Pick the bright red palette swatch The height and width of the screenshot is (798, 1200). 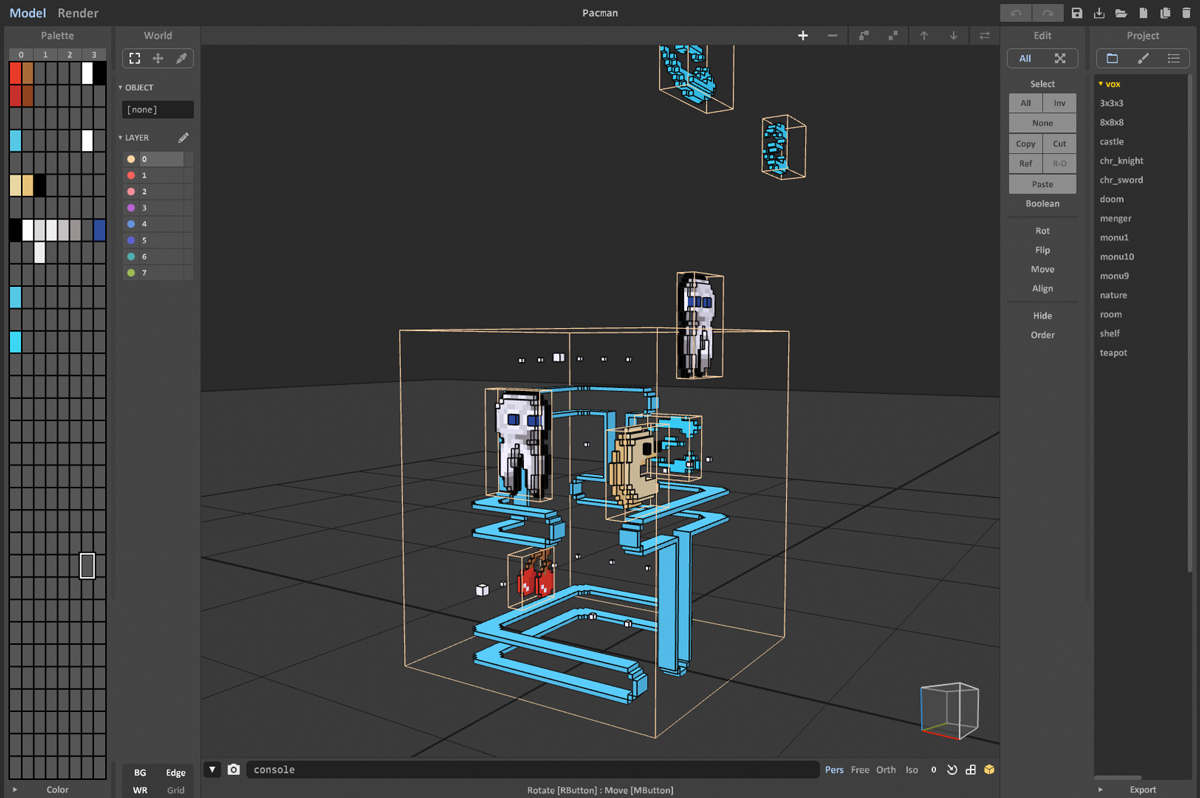coord(15,73)
